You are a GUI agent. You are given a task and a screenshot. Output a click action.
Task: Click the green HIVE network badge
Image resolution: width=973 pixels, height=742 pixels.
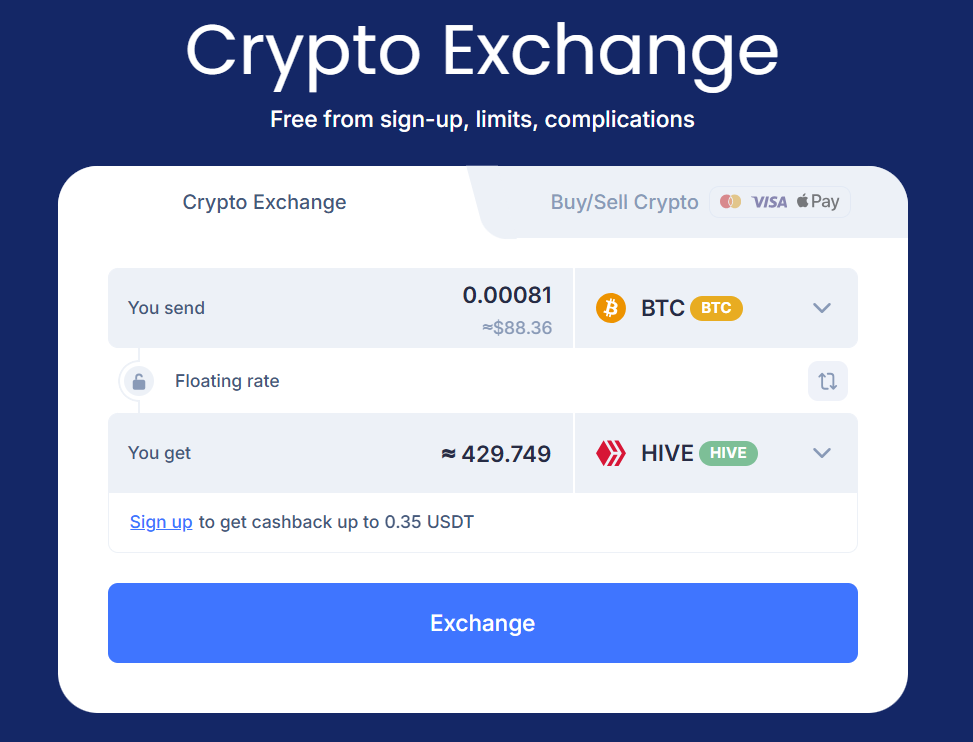coord(728,454)
